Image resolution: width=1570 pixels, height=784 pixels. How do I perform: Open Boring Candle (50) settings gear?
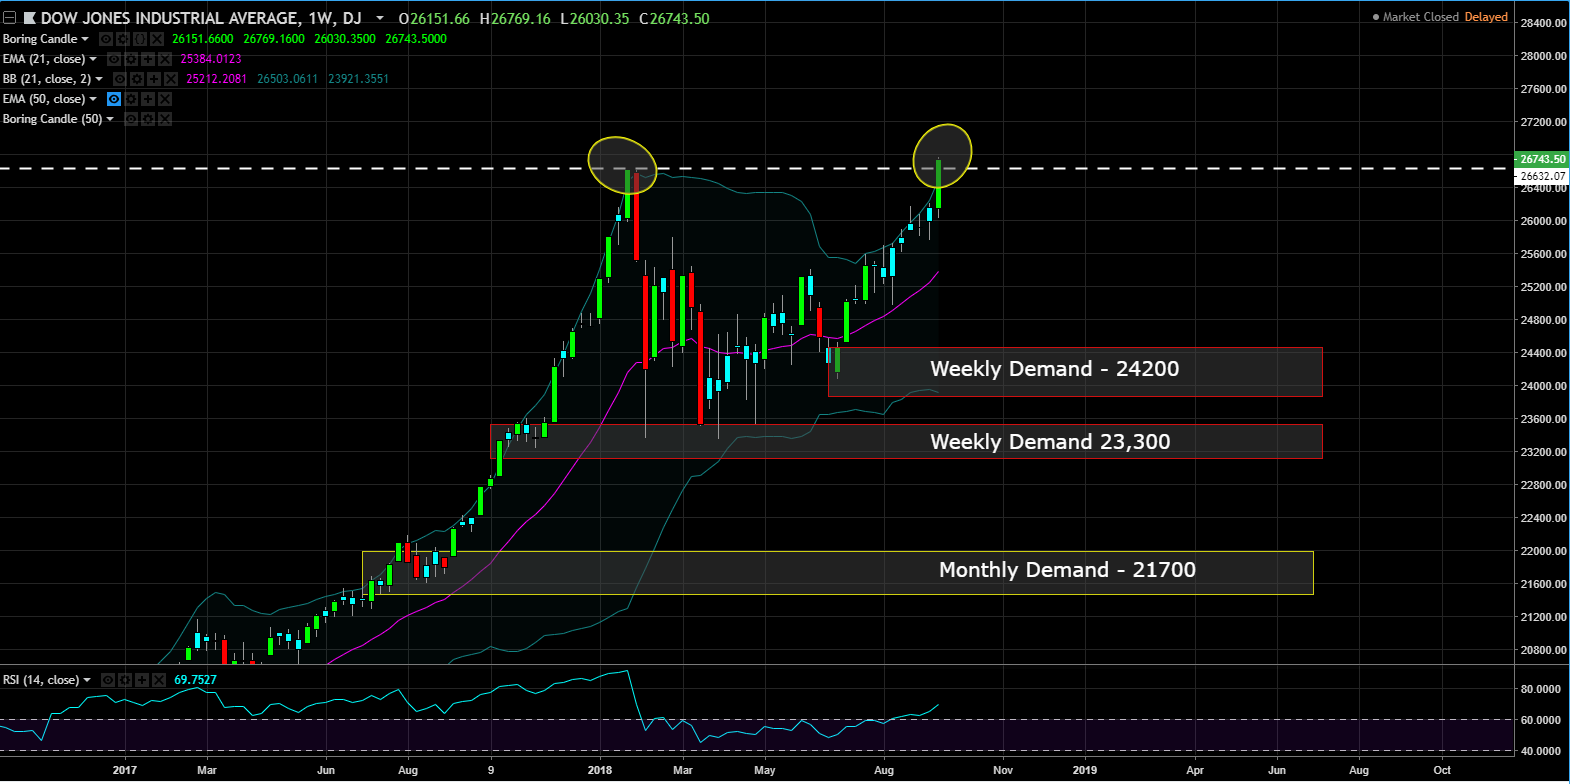tap(148, 119)
